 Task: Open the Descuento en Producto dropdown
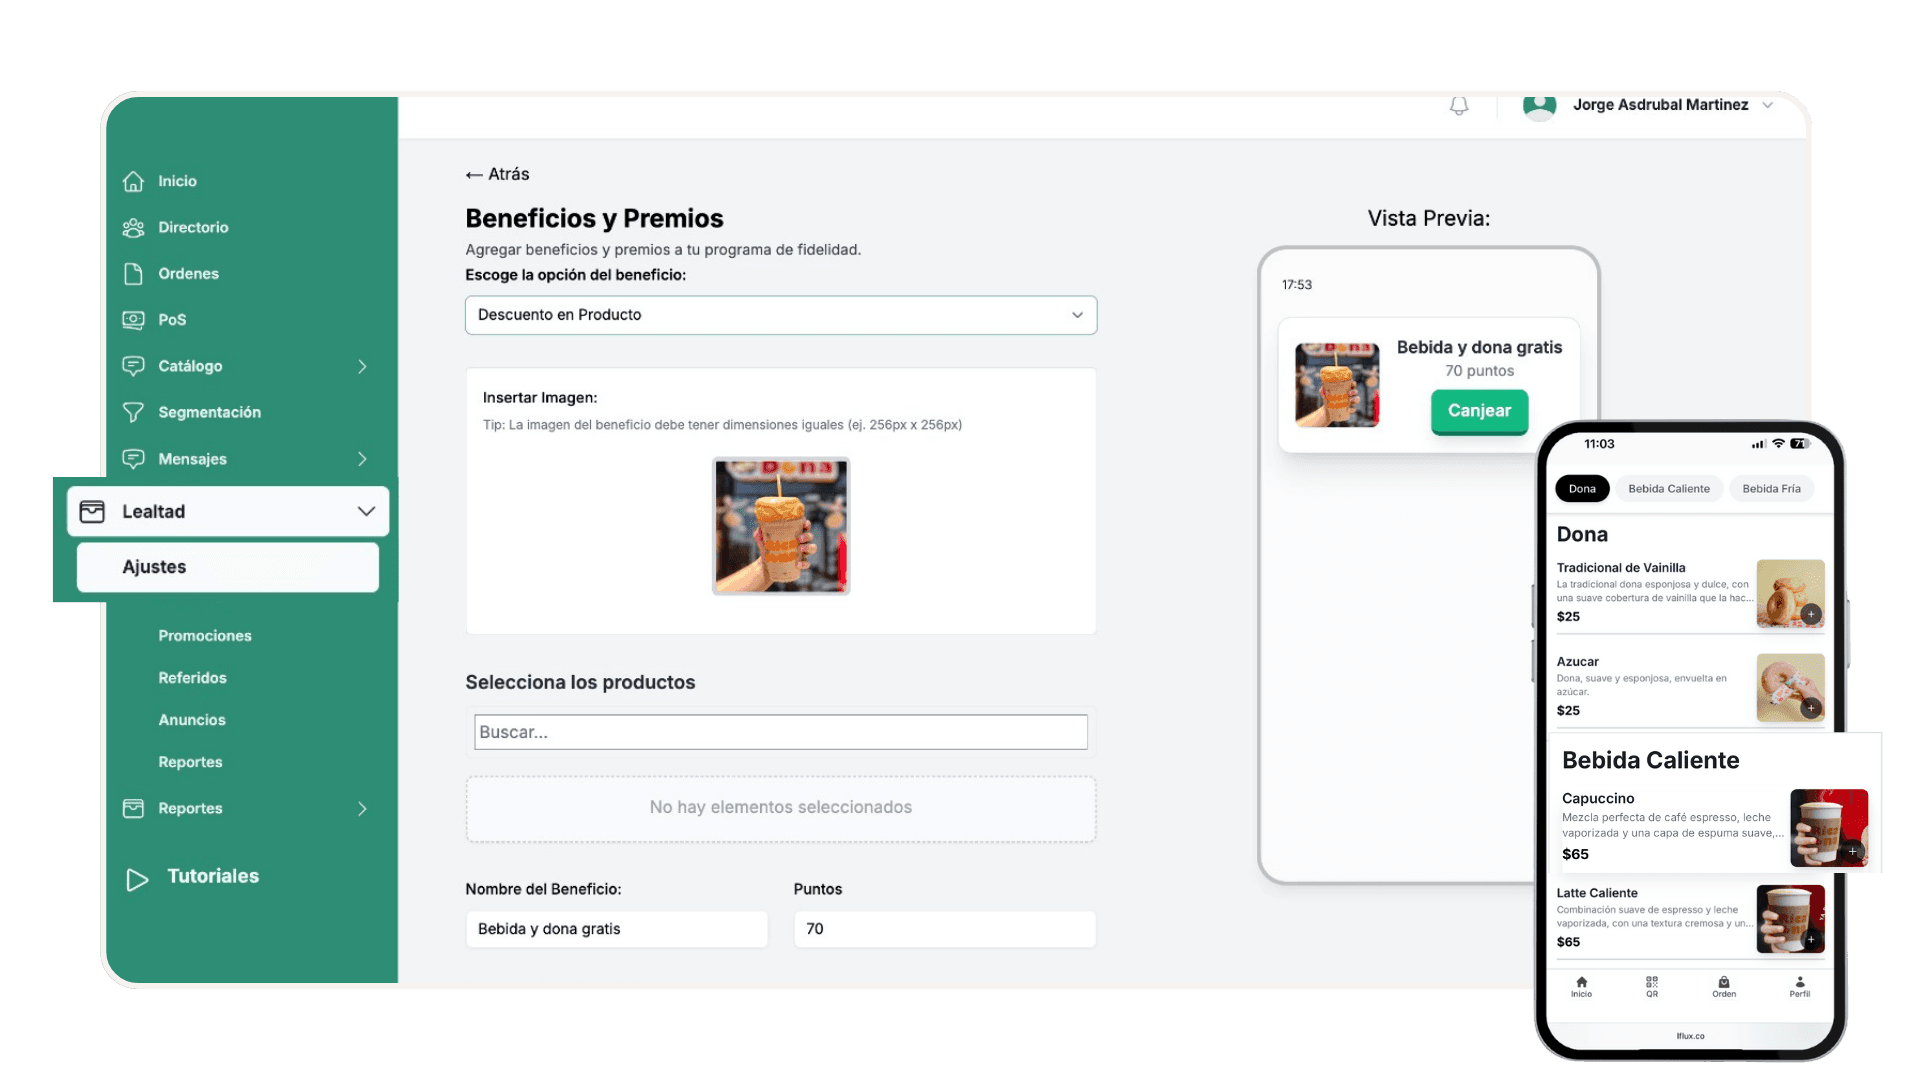tap(781, 315)
